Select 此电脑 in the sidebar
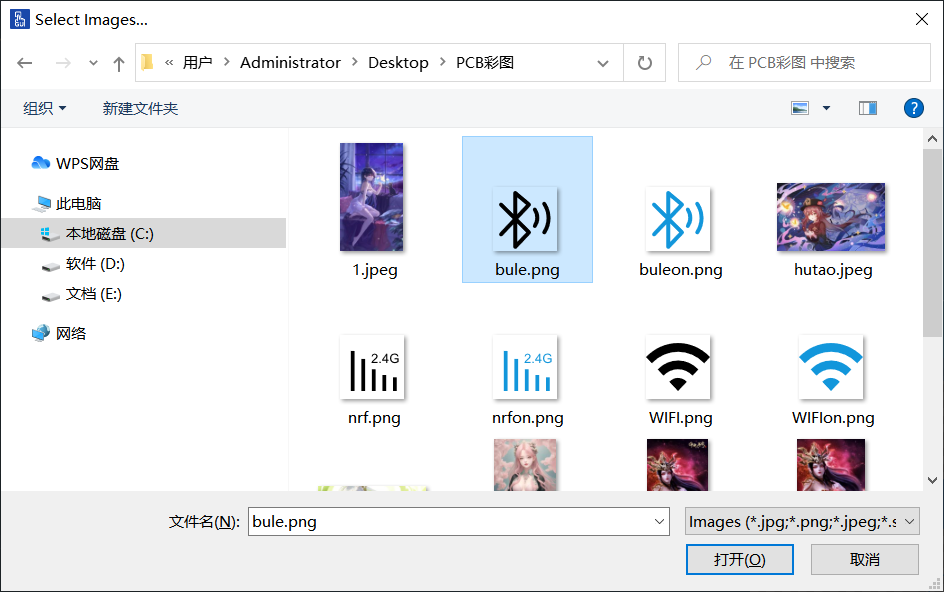Image resolution: width=944 pixels, height=592 pixels. click(78, 204)
